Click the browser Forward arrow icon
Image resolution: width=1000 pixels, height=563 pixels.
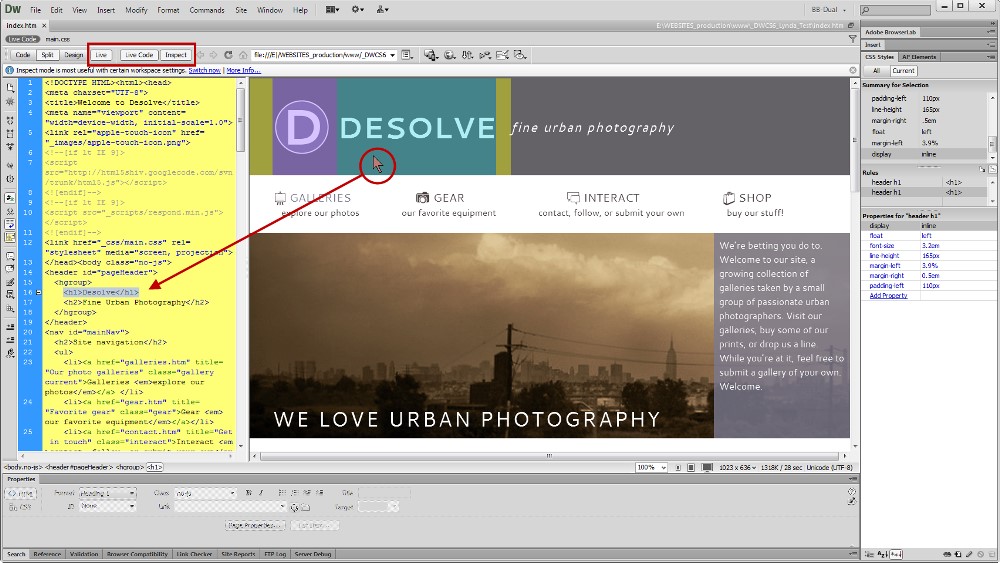(x=214, y=55)
